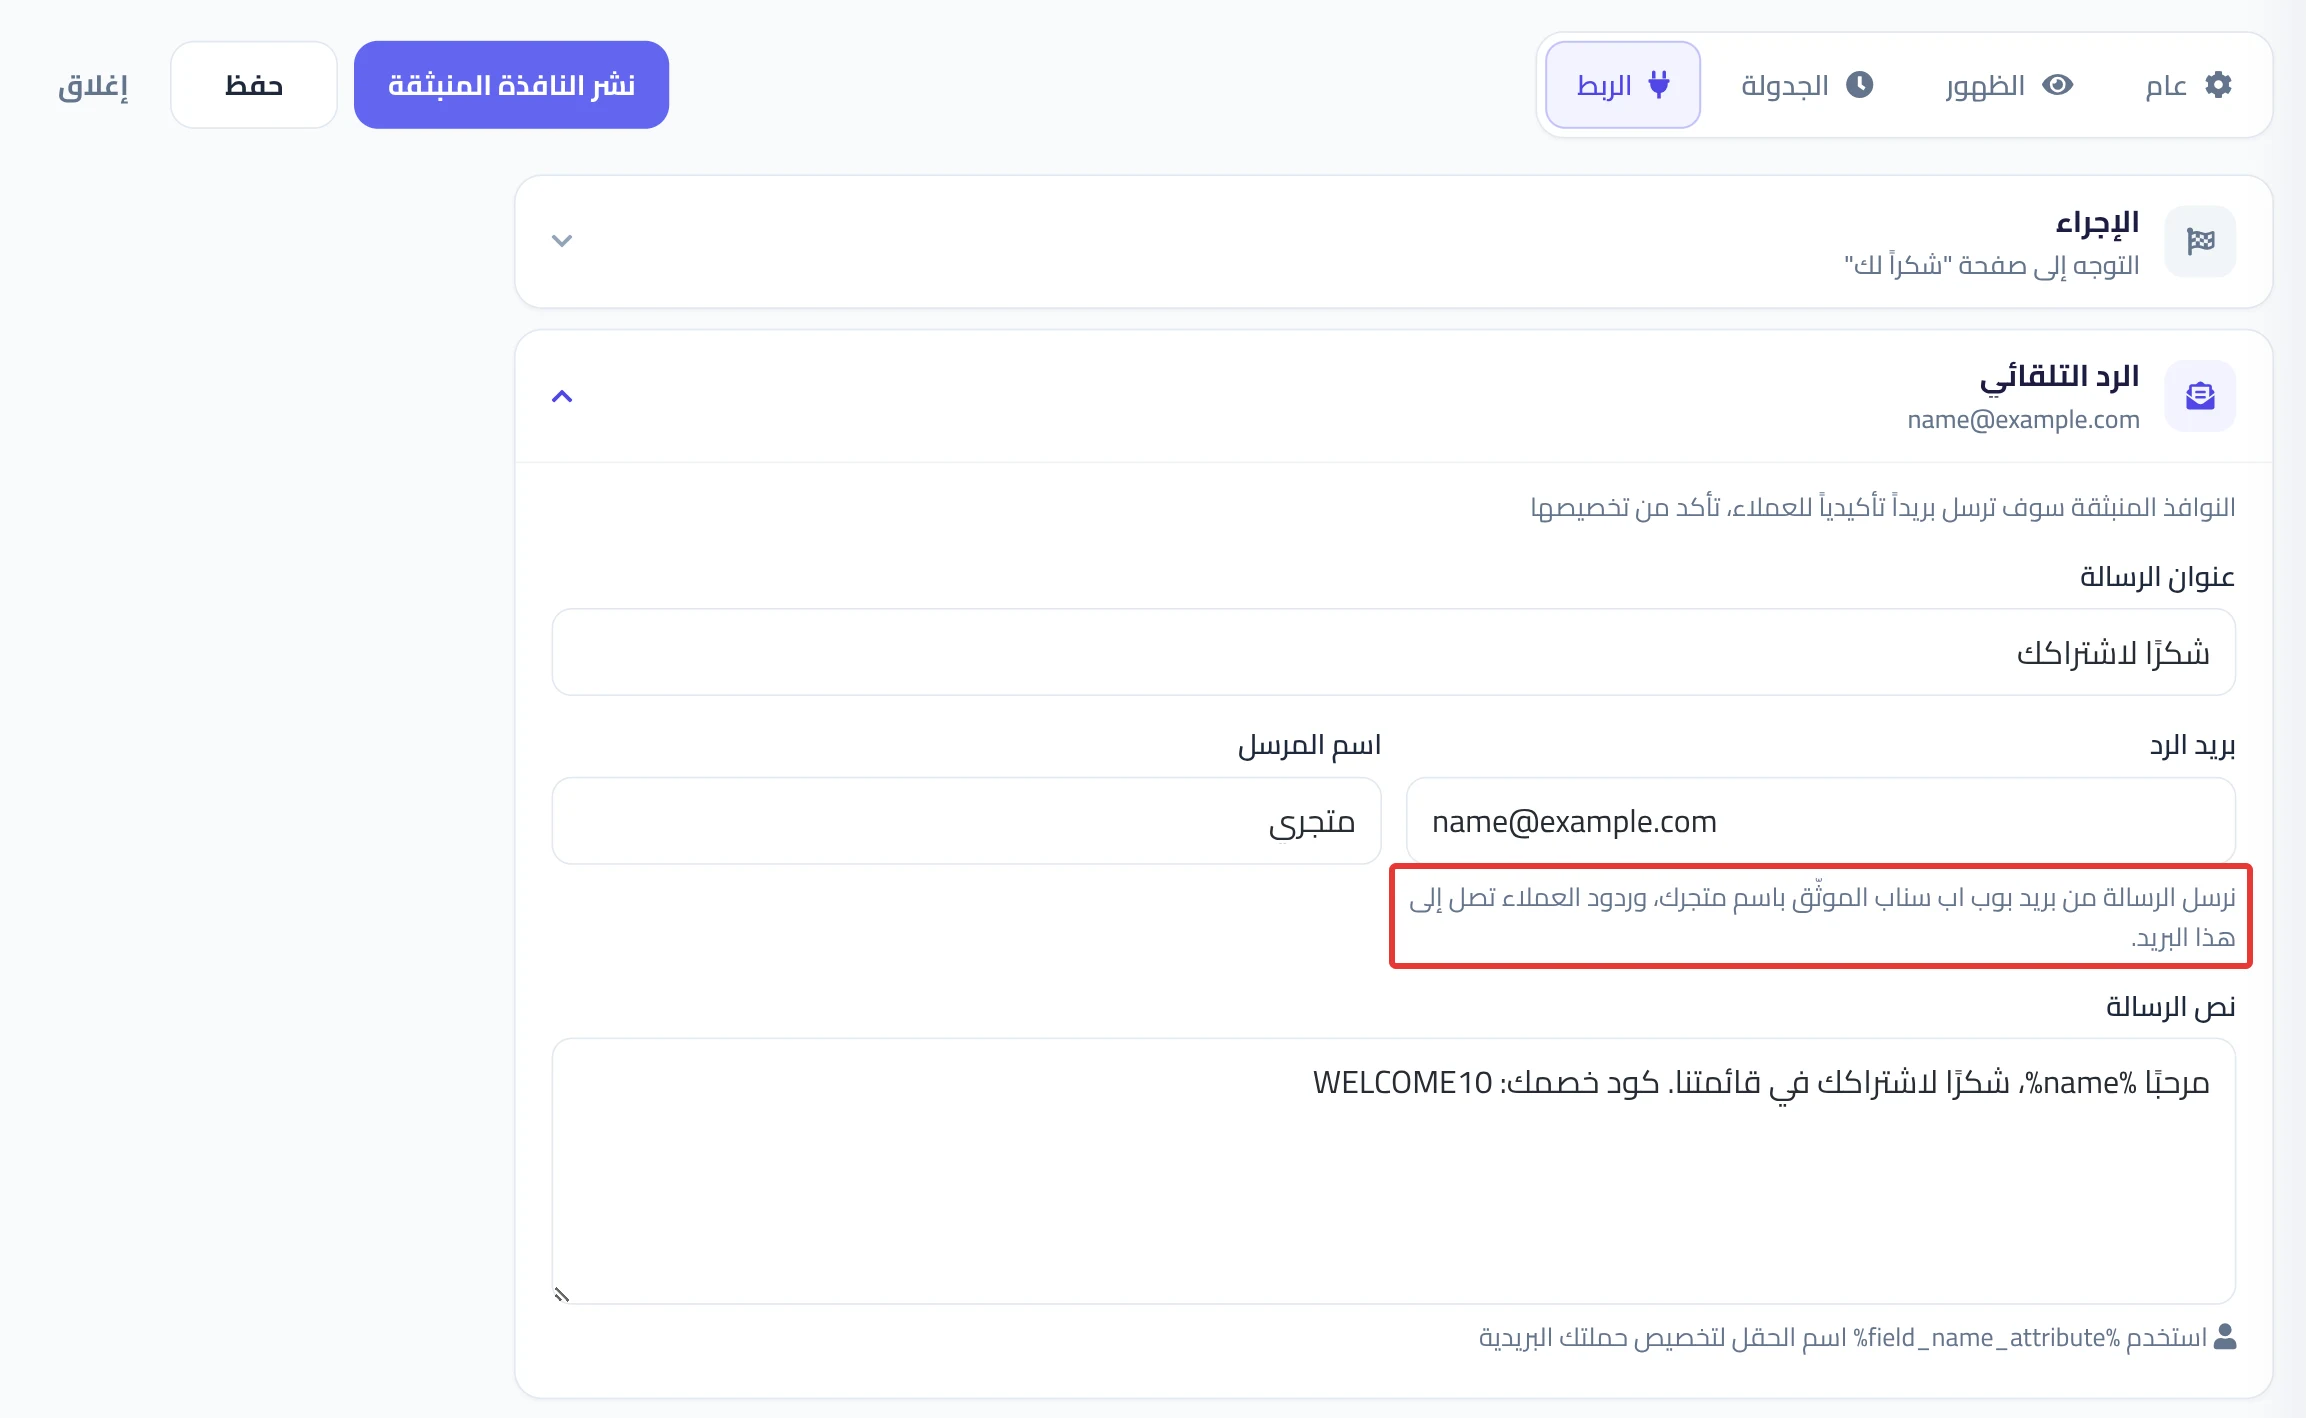This screenshot has width=2306, height=1418.
Task: Select the الربط tab
Action: [1623, 85]
